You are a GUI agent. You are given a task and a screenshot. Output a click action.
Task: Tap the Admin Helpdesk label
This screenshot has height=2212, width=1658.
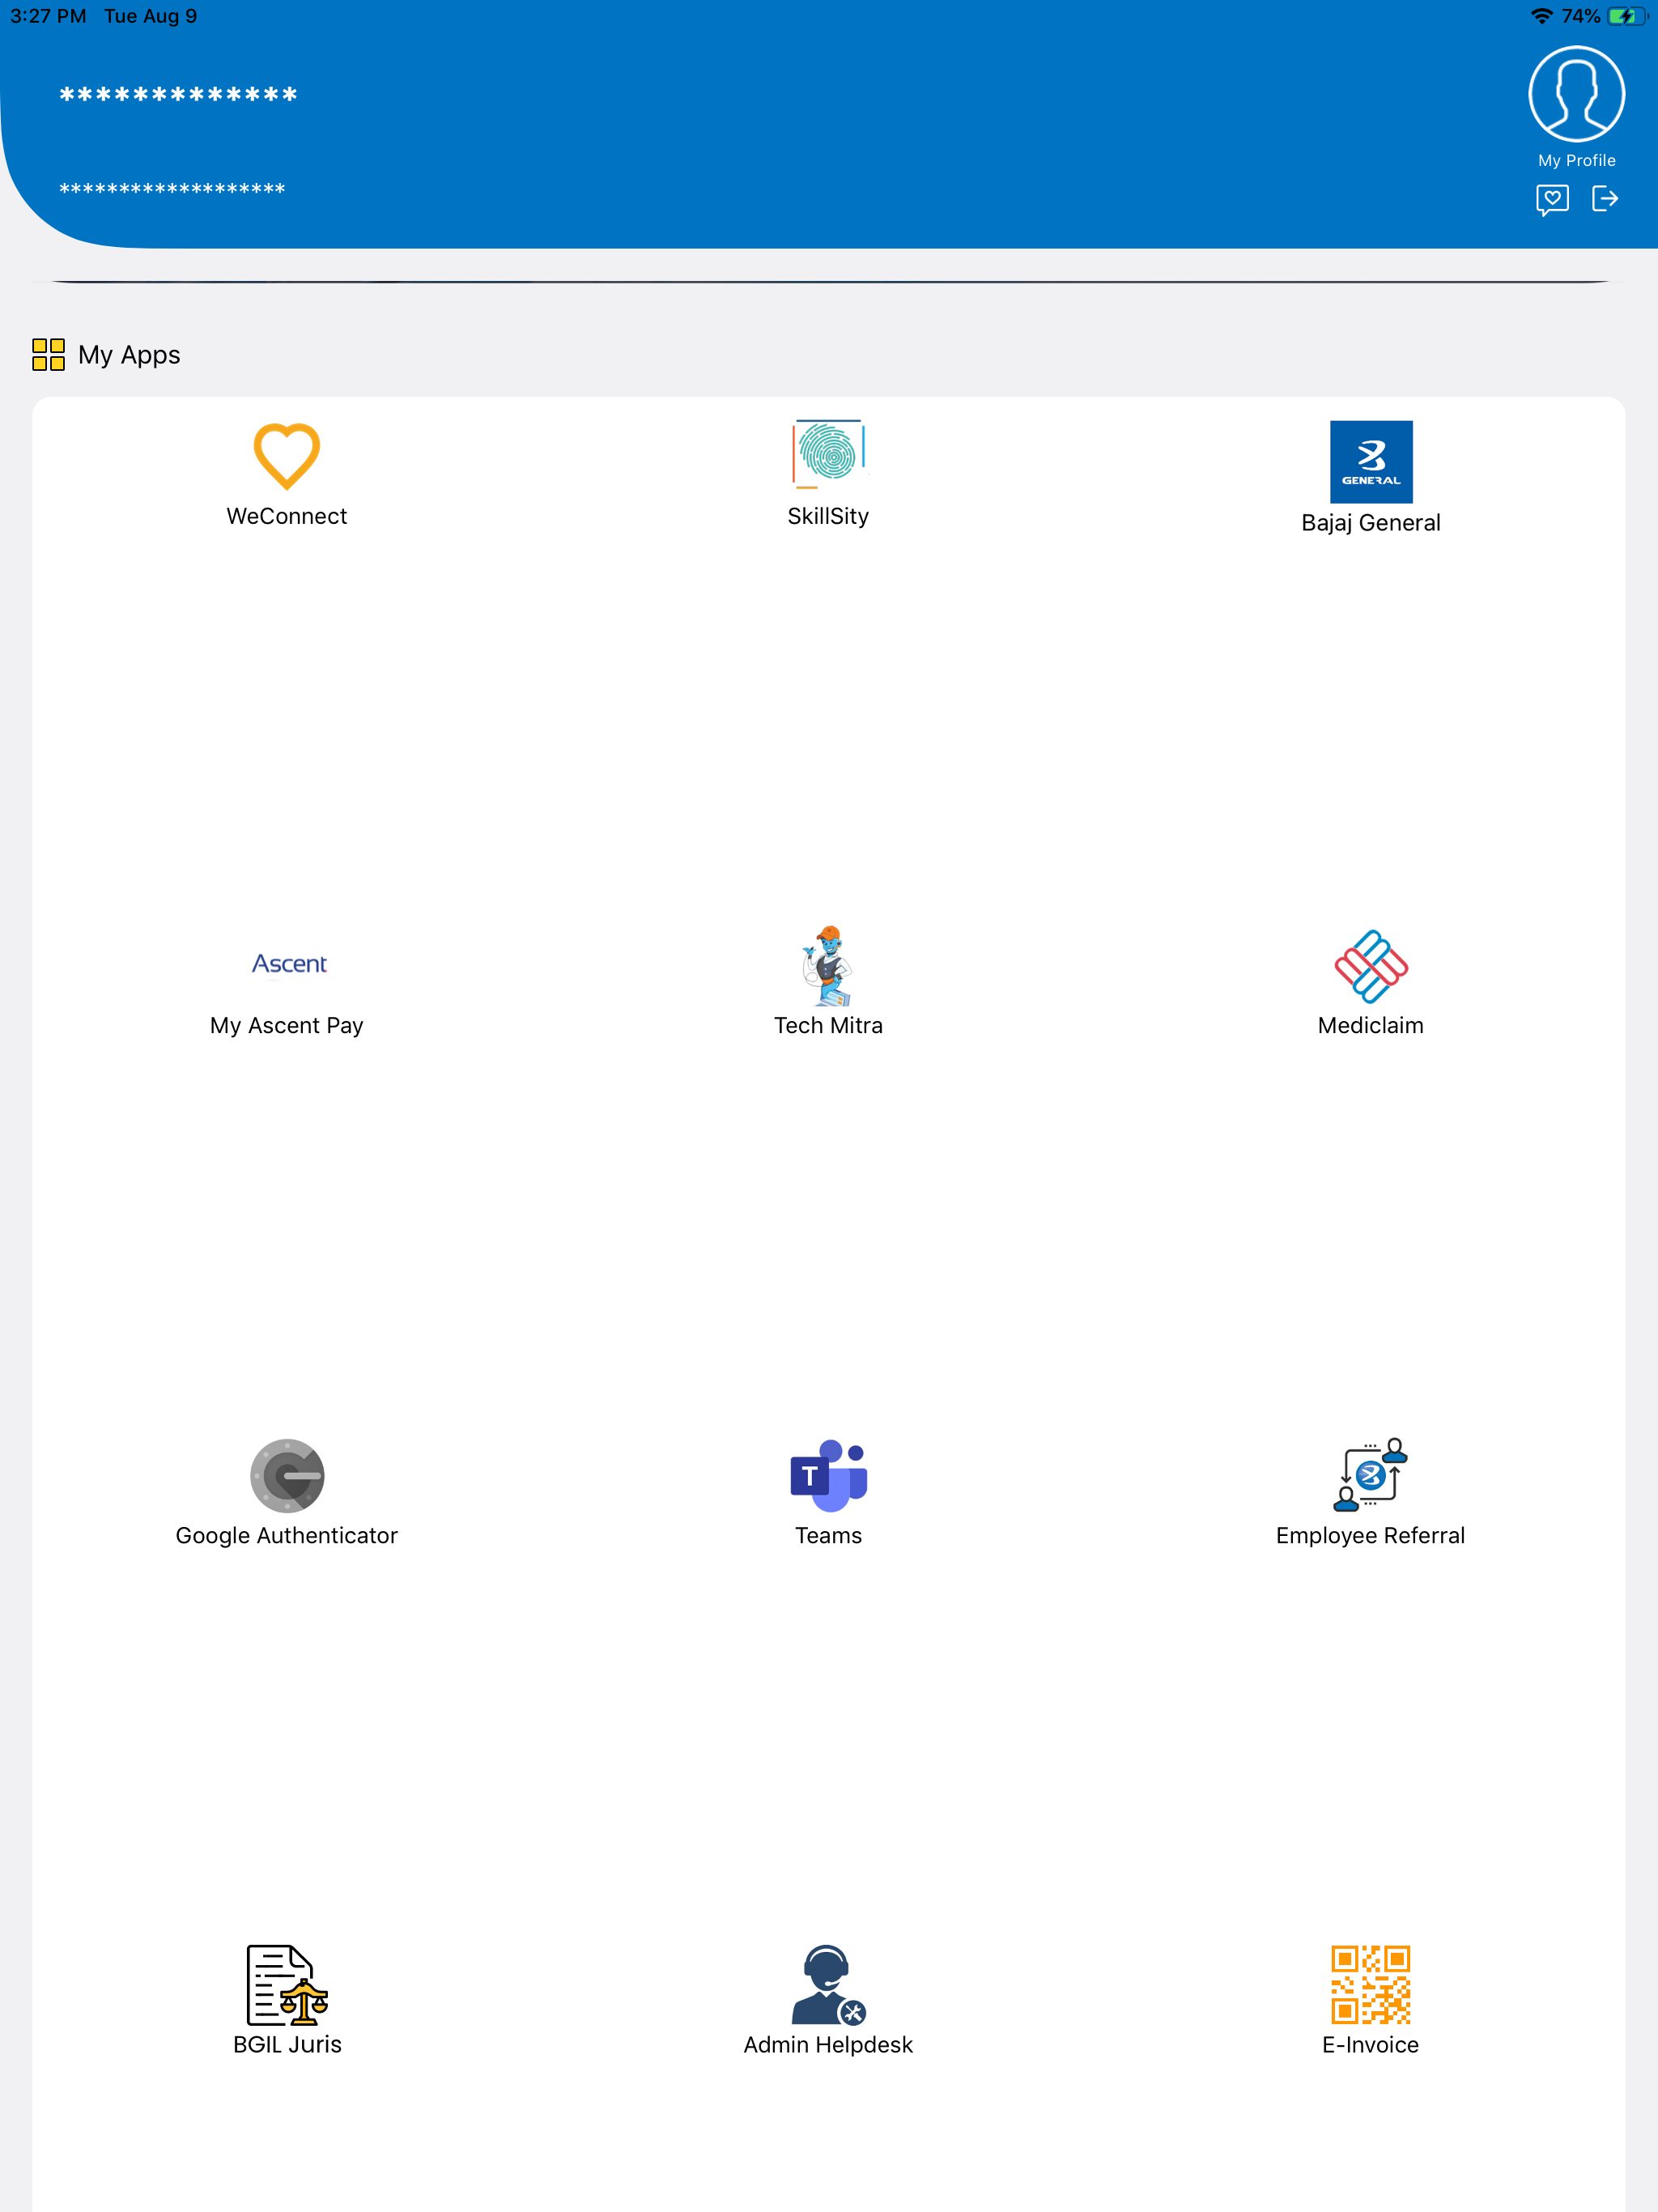tap(828, 2045)
